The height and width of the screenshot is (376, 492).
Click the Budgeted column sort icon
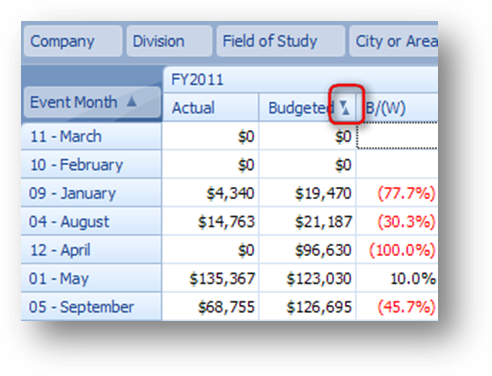344,108
